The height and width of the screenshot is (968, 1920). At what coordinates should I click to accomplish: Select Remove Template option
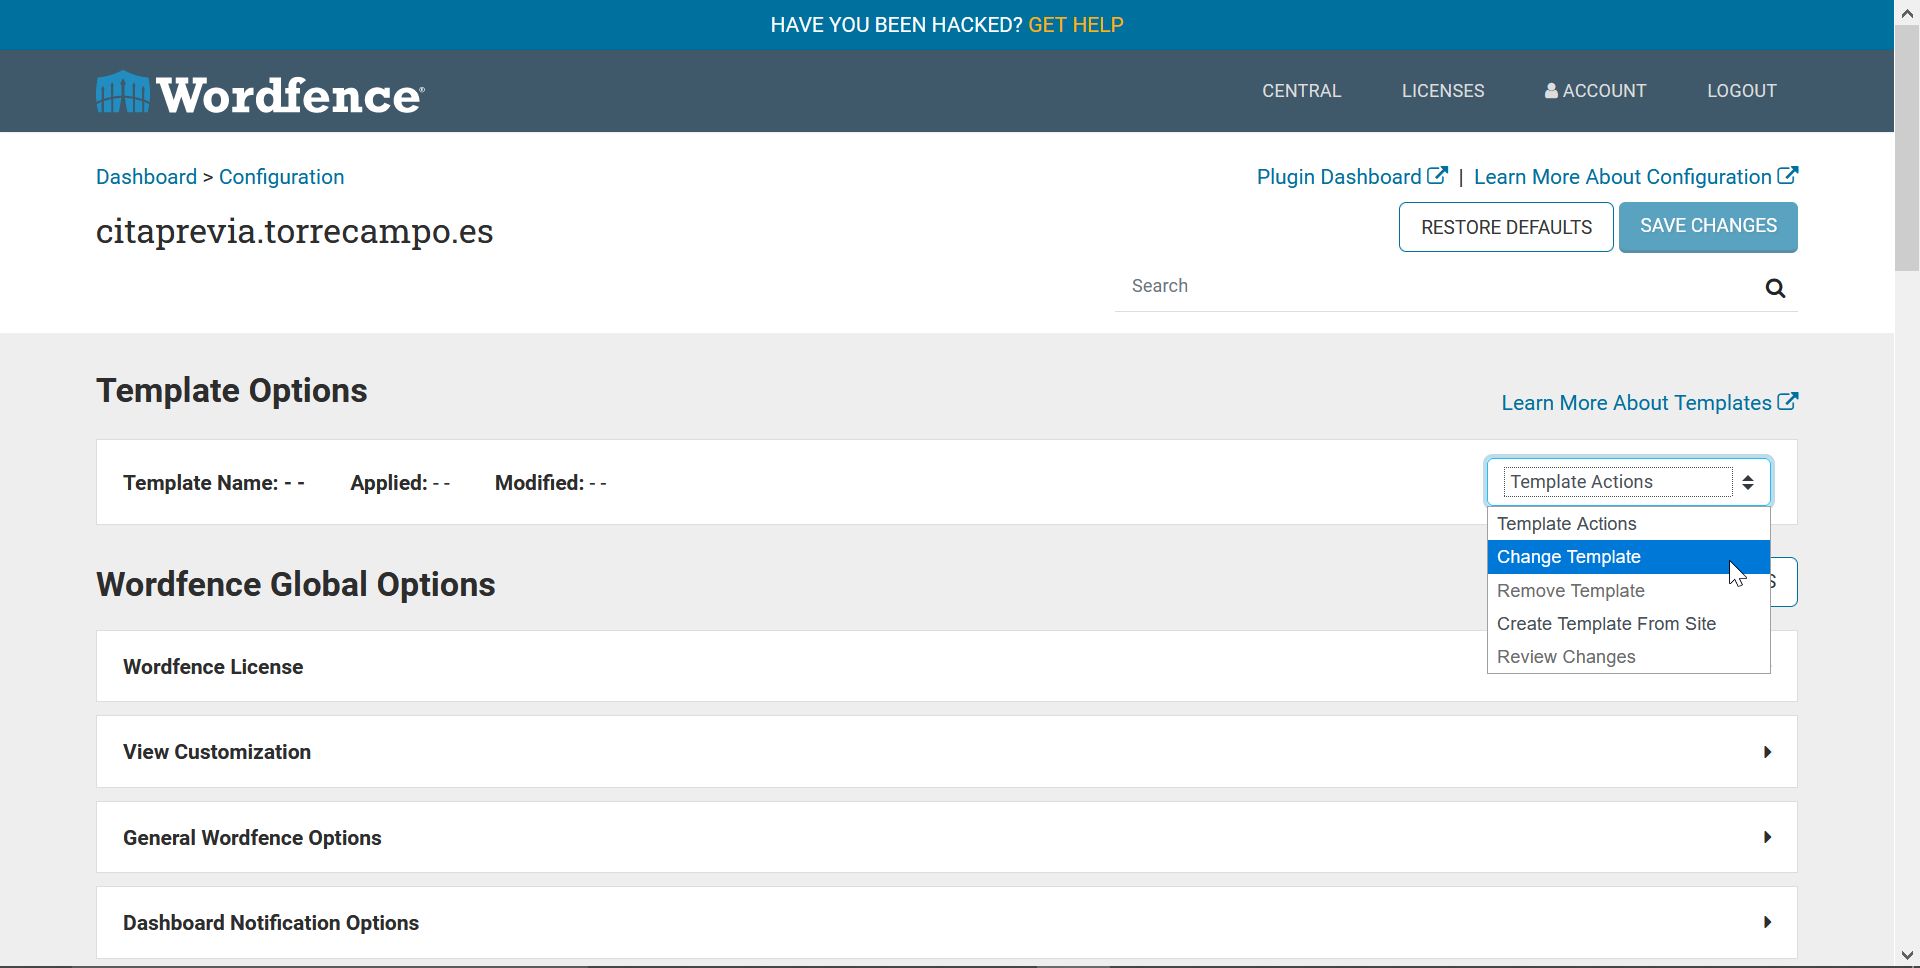tap(1570, 591)
